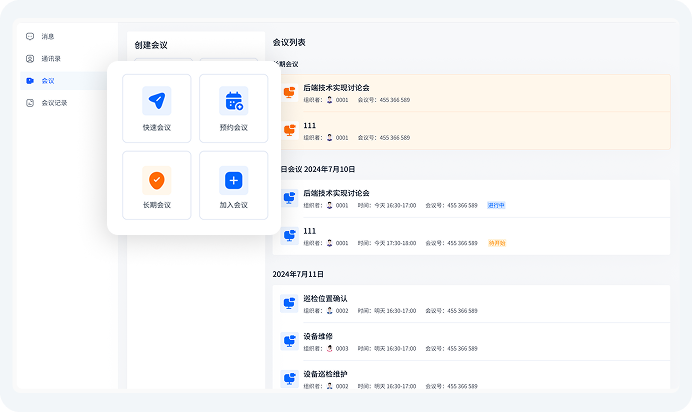692x412 pixels.
Task: Click organizer avatar in 巡检位置确认 row
Action: (329, 311)
